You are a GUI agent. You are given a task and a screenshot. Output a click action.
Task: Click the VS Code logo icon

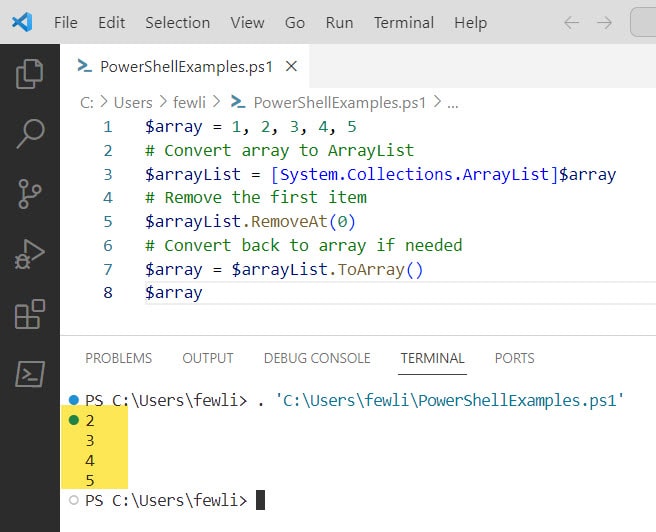click(x=22, y=22)
